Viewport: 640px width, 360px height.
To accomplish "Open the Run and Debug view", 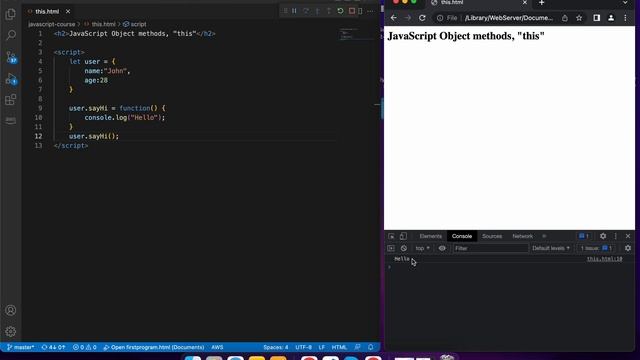I will 11,79.
